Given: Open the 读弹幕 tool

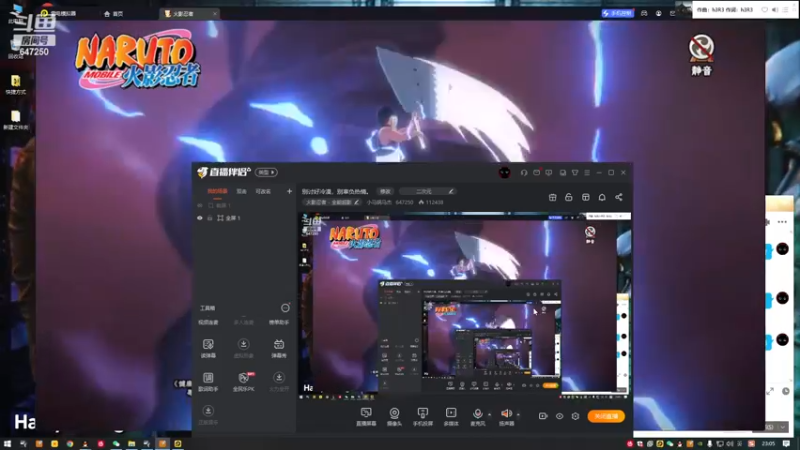Looking at the screenshot, I should 208,347.
